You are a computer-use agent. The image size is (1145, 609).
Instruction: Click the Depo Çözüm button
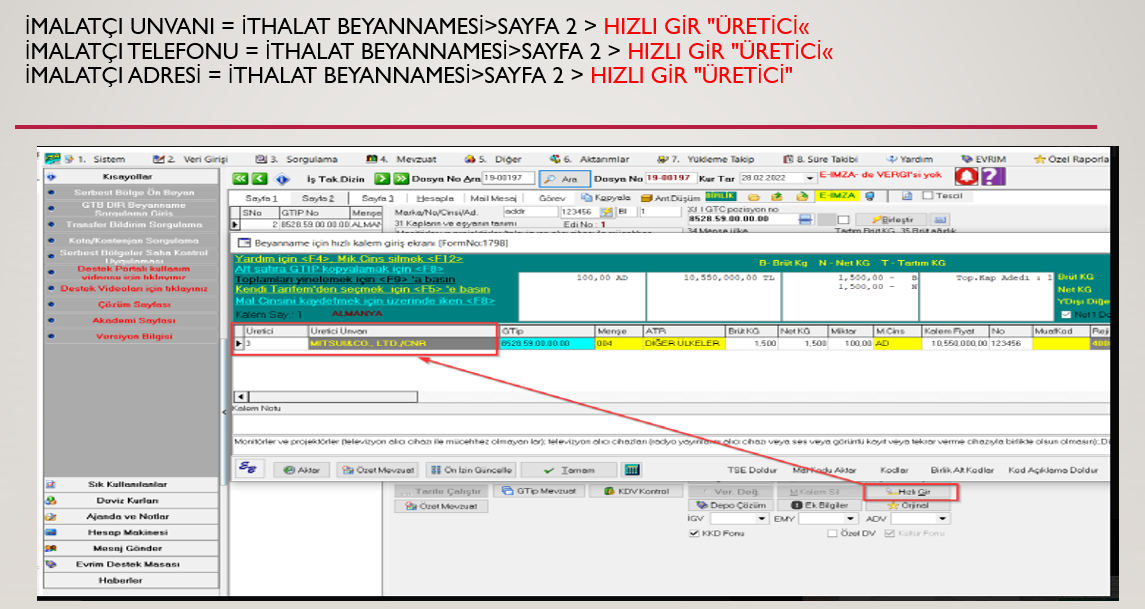[730, 505]
